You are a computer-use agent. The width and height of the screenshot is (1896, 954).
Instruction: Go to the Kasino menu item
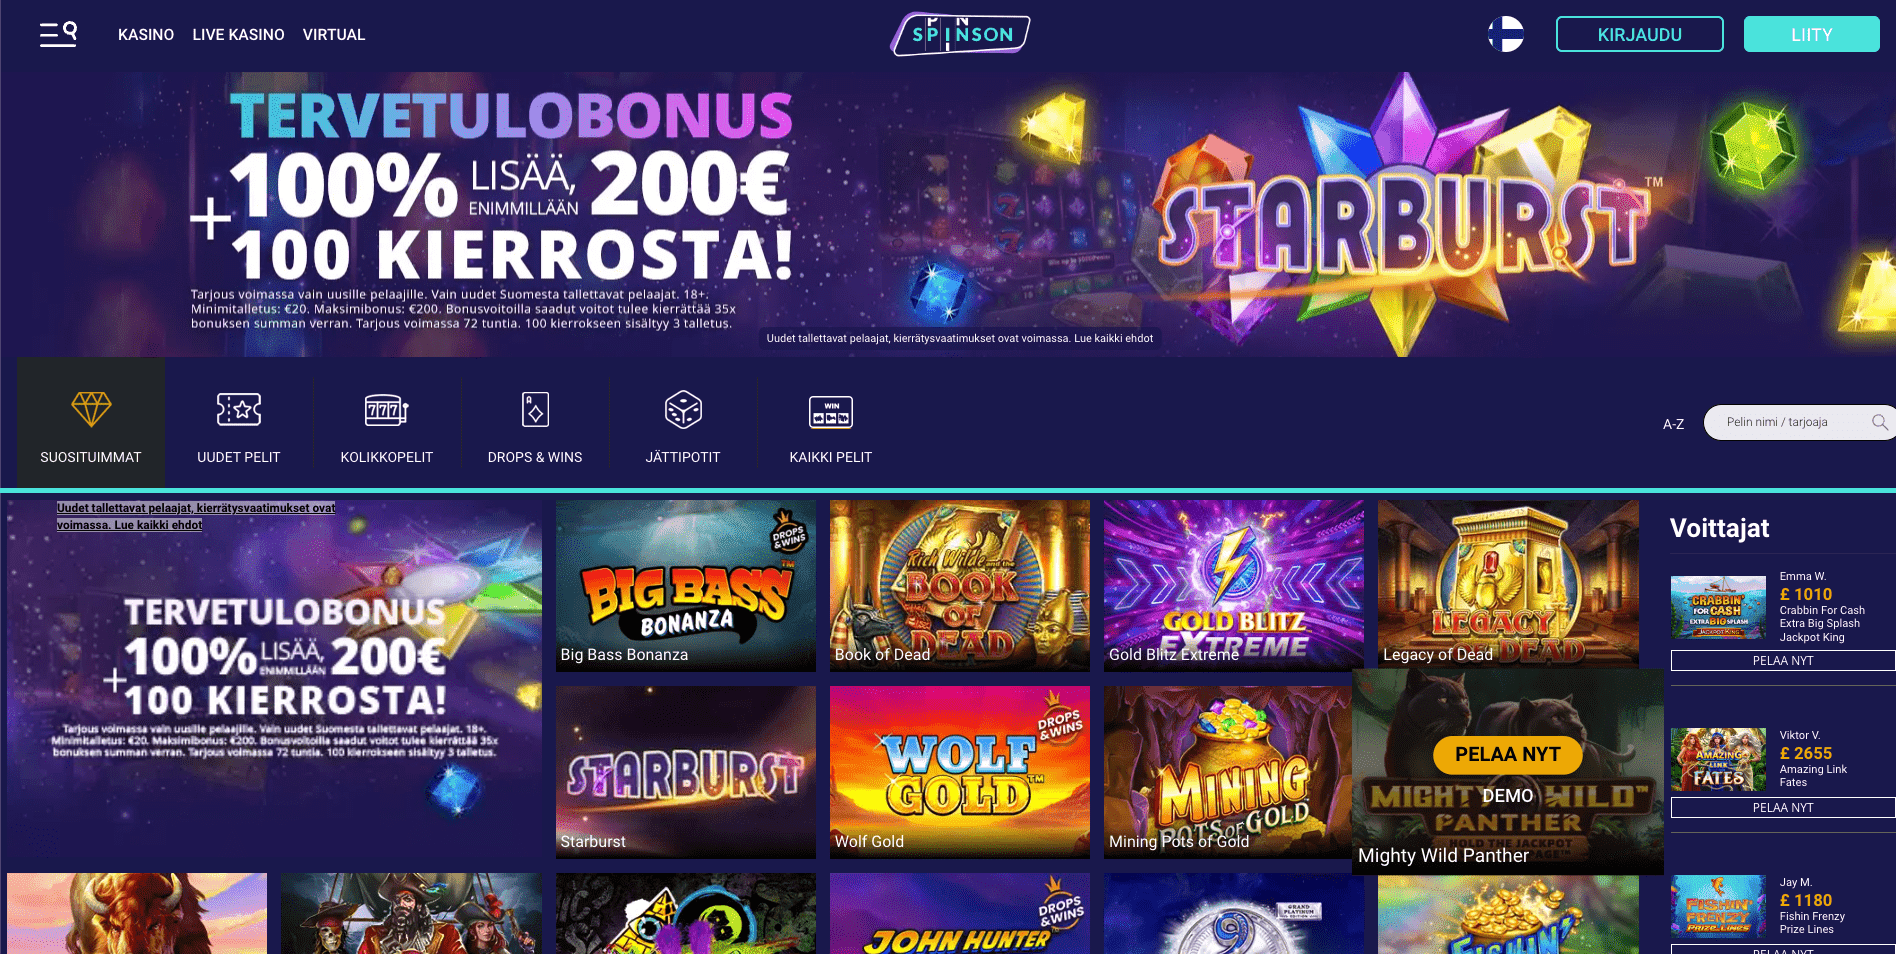coord(146,34)
